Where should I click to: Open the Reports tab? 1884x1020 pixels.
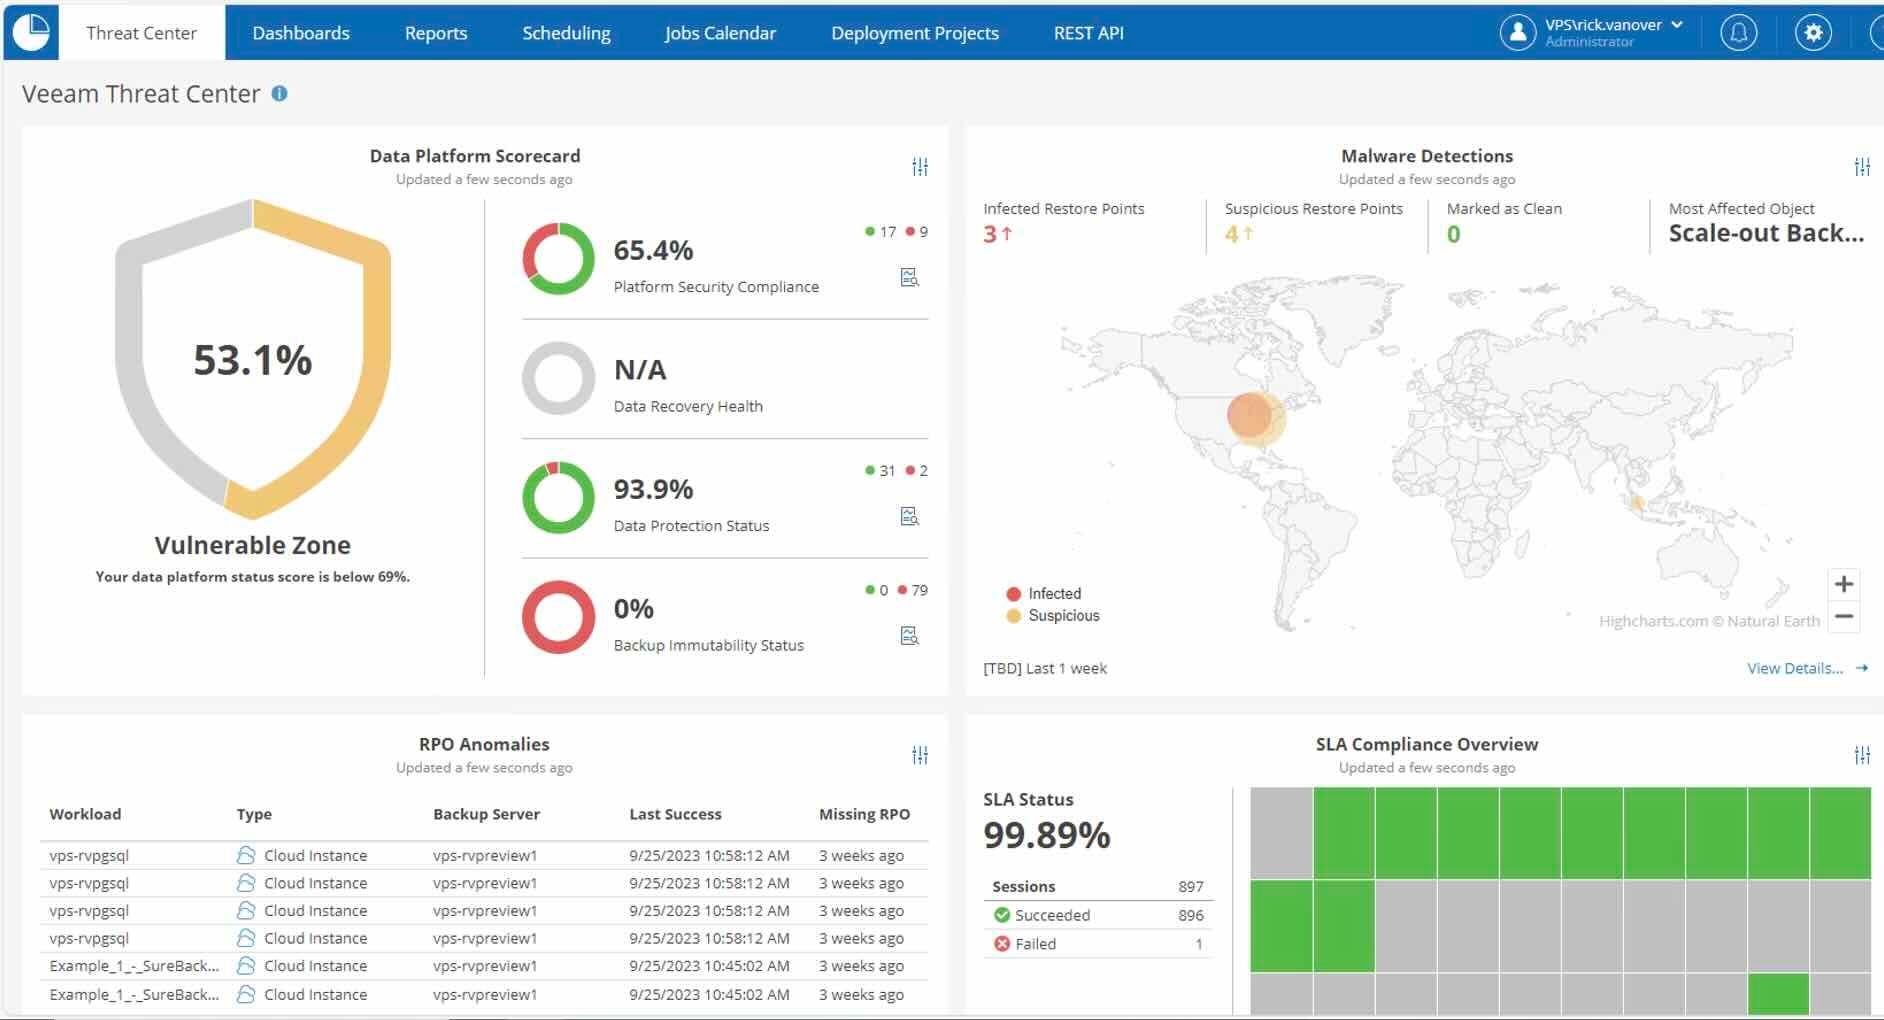[436, 33]
